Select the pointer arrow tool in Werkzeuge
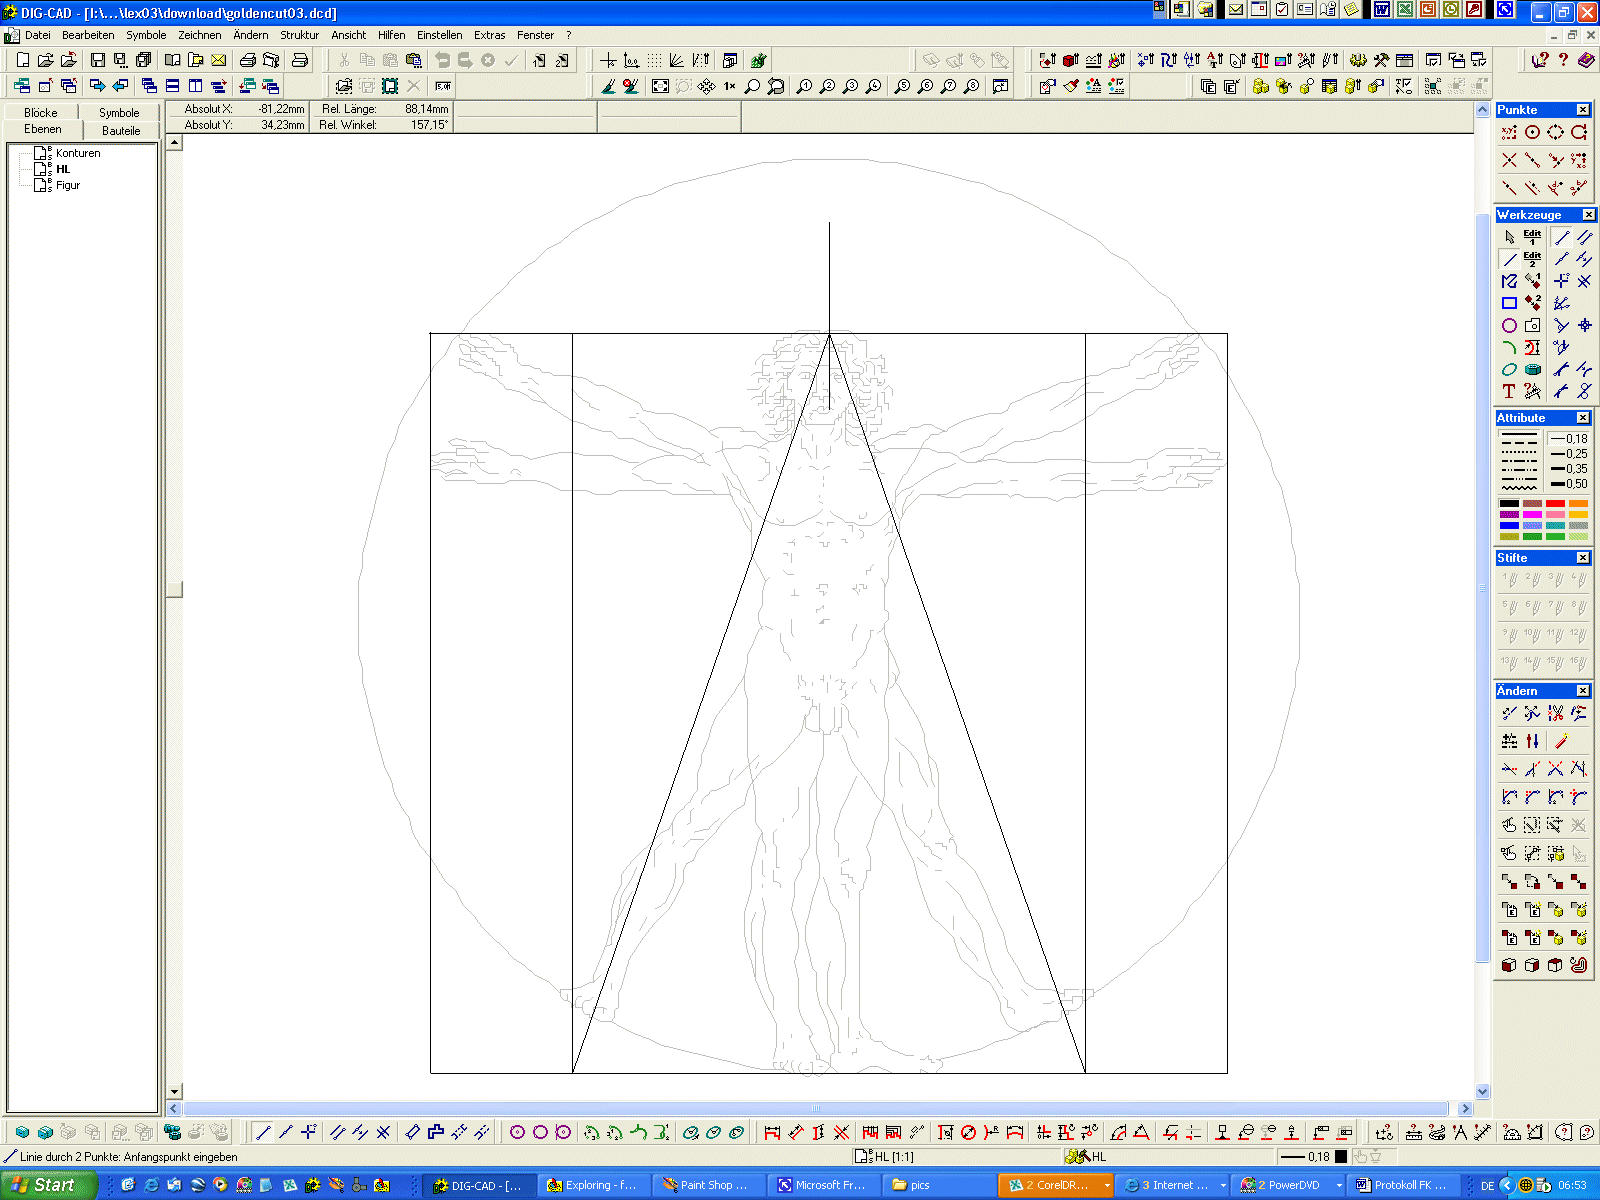Viewport: 1600px width, 1200px height. tap(1509, 237)
